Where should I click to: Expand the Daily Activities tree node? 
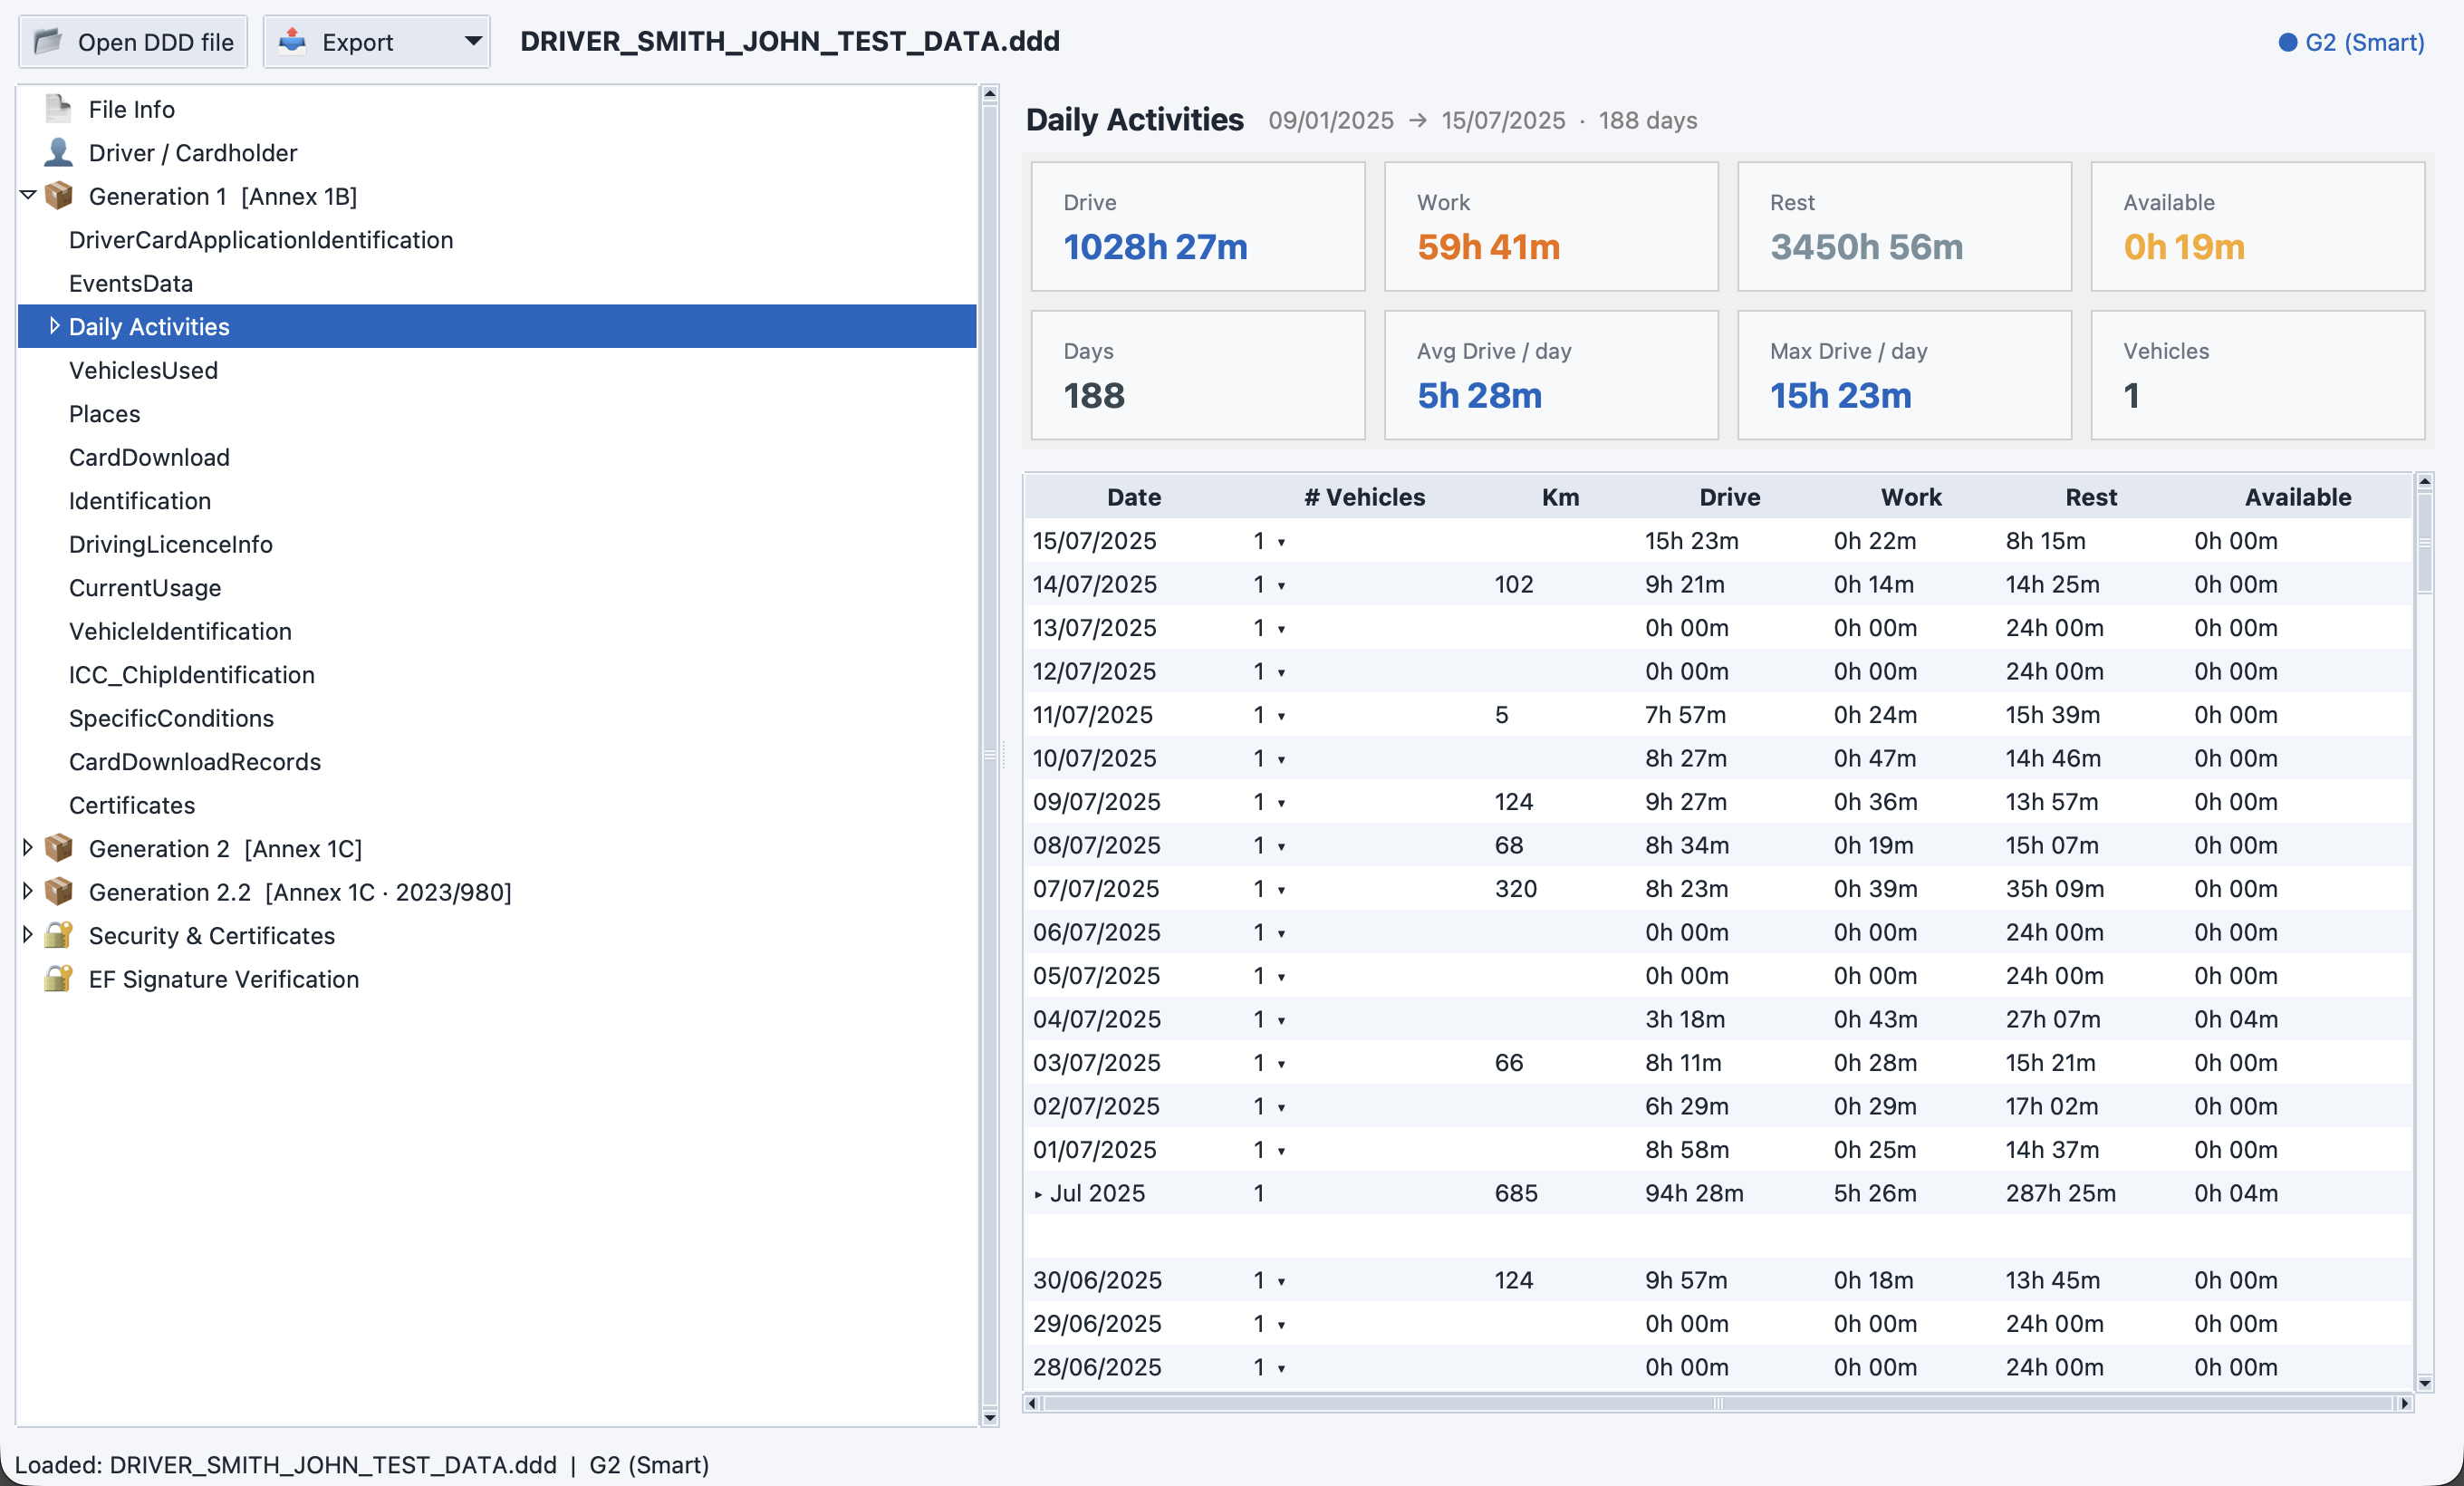pyautogui.click(x=54, y=326)
